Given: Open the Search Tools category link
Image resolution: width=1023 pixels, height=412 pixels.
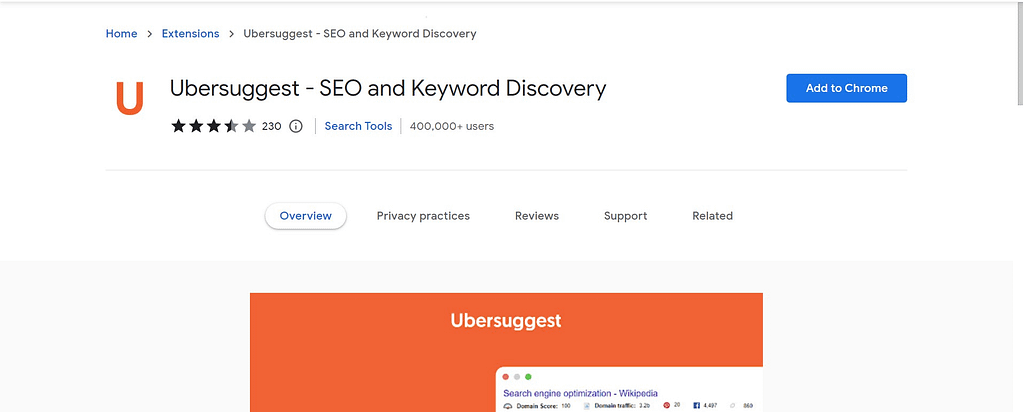Looking at the screenshot, I should click(358, 126).
